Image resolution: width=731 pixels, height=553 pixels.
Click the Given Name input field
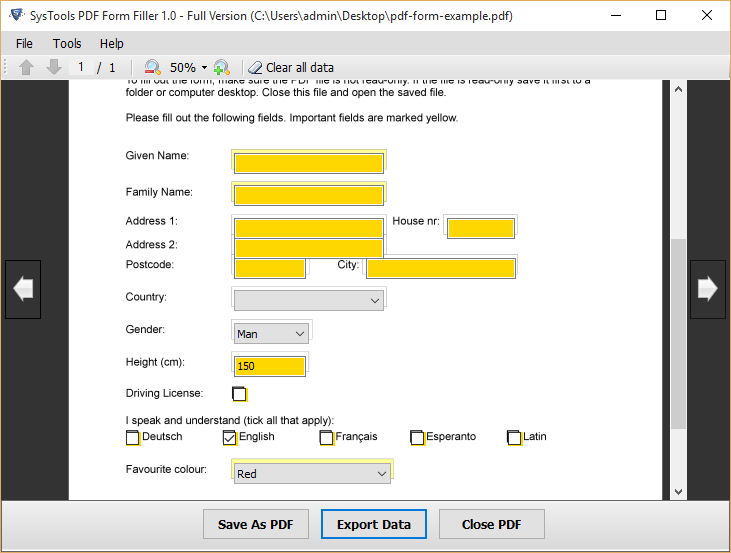[x=308, y=163]
